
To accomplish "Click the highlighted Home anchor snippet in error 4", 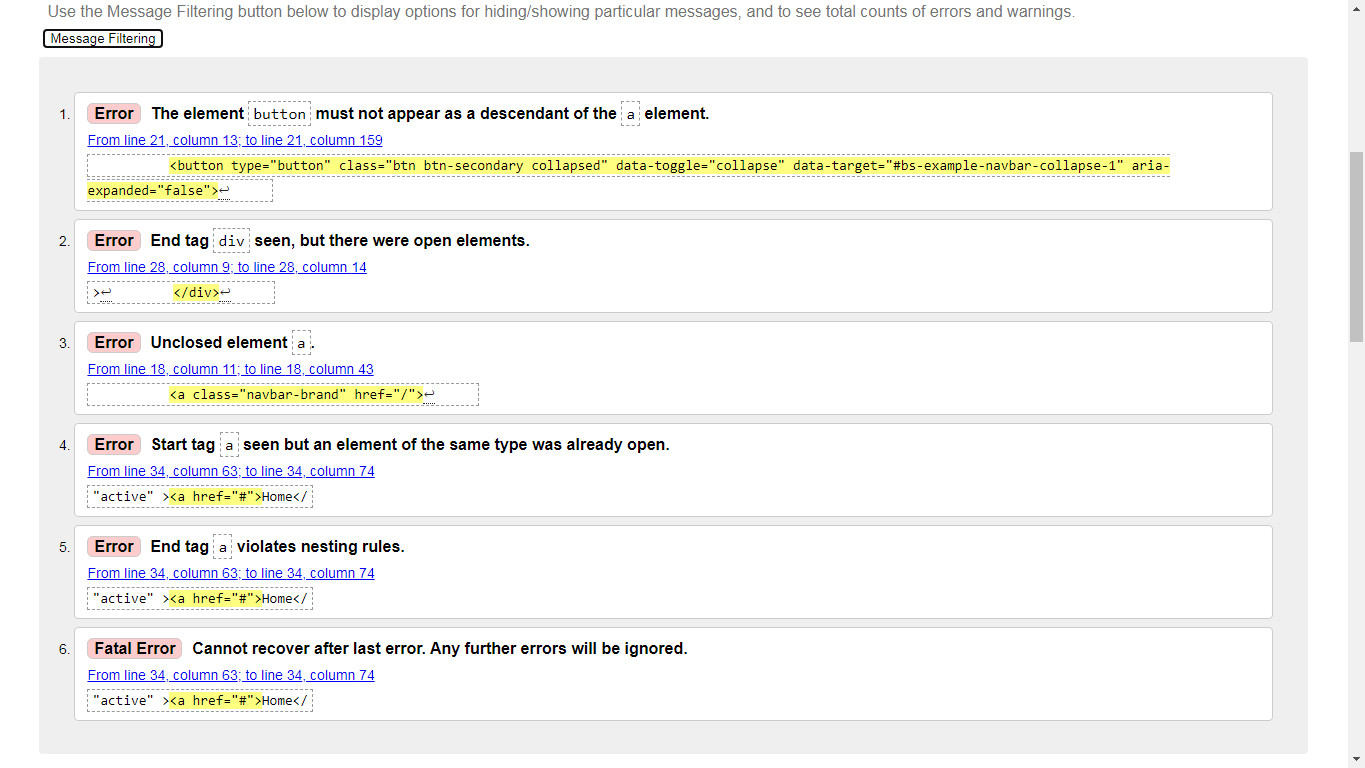I will [x=214, y=496].
